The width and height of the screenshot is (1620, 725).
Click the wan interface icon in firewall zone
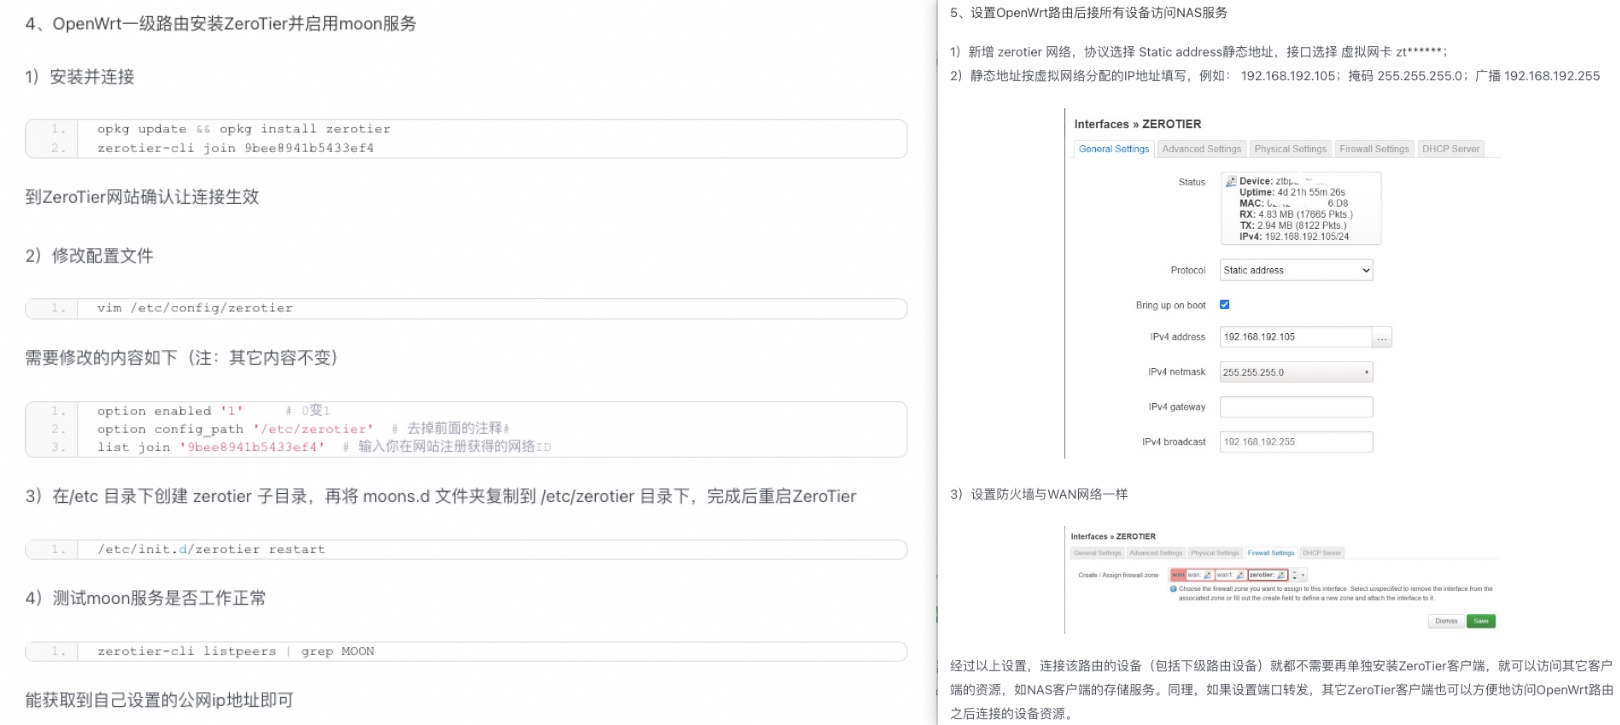[x=1207, y=575]
